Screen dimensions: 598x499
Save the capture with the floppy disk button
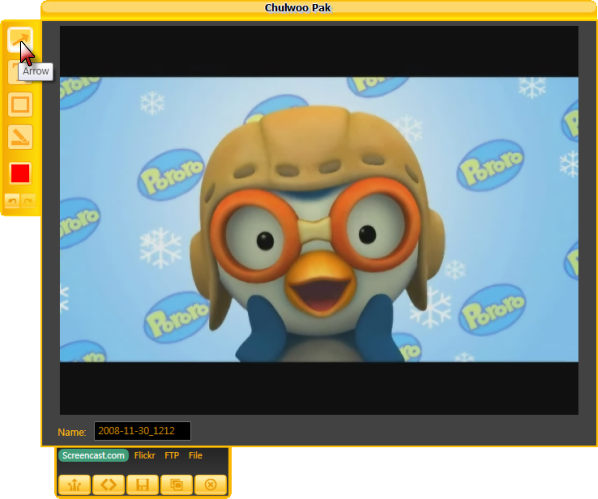click(142, 485)
